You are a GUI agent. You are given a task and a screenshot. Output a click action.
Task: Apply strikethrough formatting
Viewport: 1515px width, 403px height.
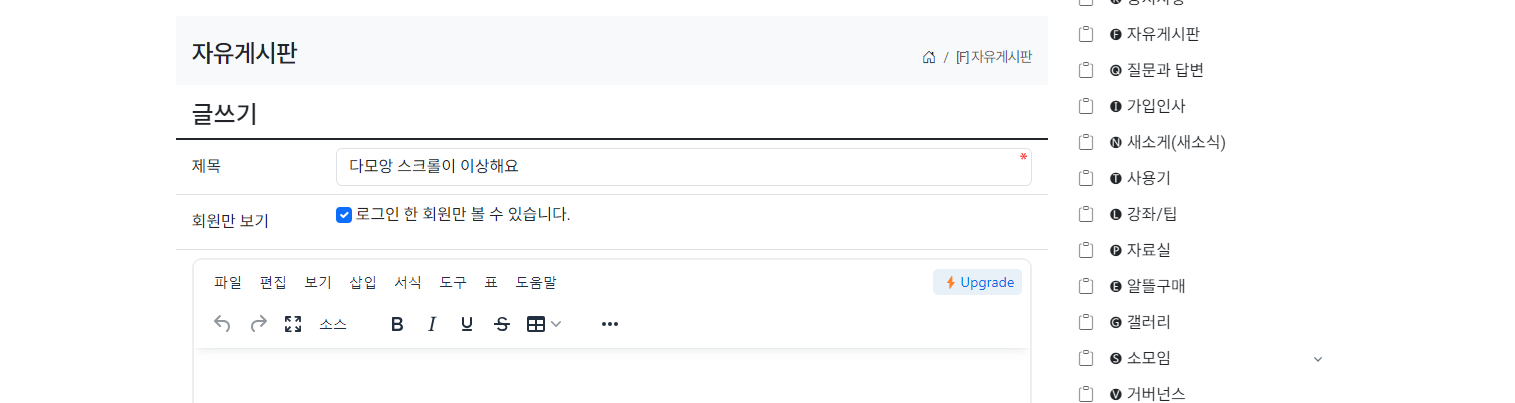click(502, 324)
